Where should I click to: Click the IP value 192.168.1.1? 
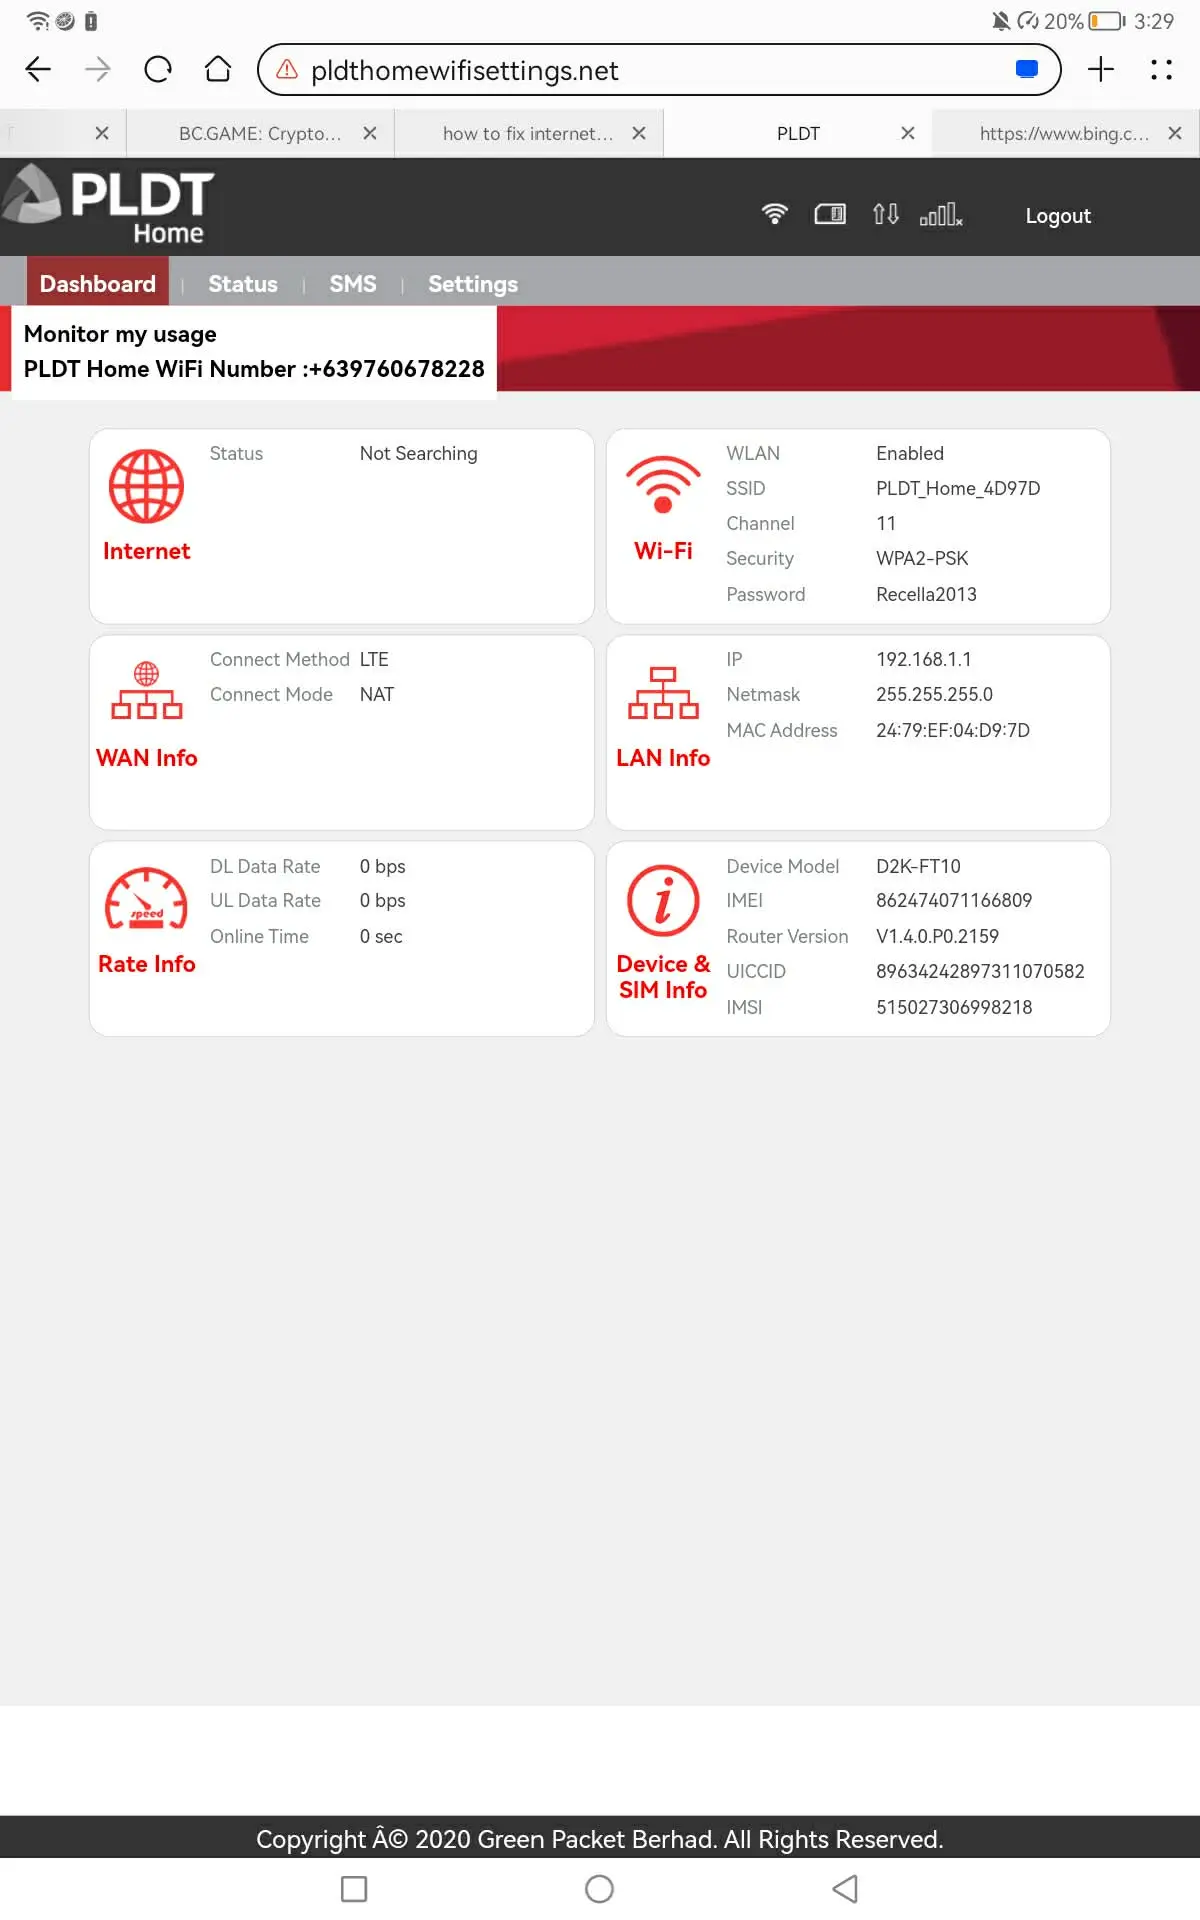(924, 659)
